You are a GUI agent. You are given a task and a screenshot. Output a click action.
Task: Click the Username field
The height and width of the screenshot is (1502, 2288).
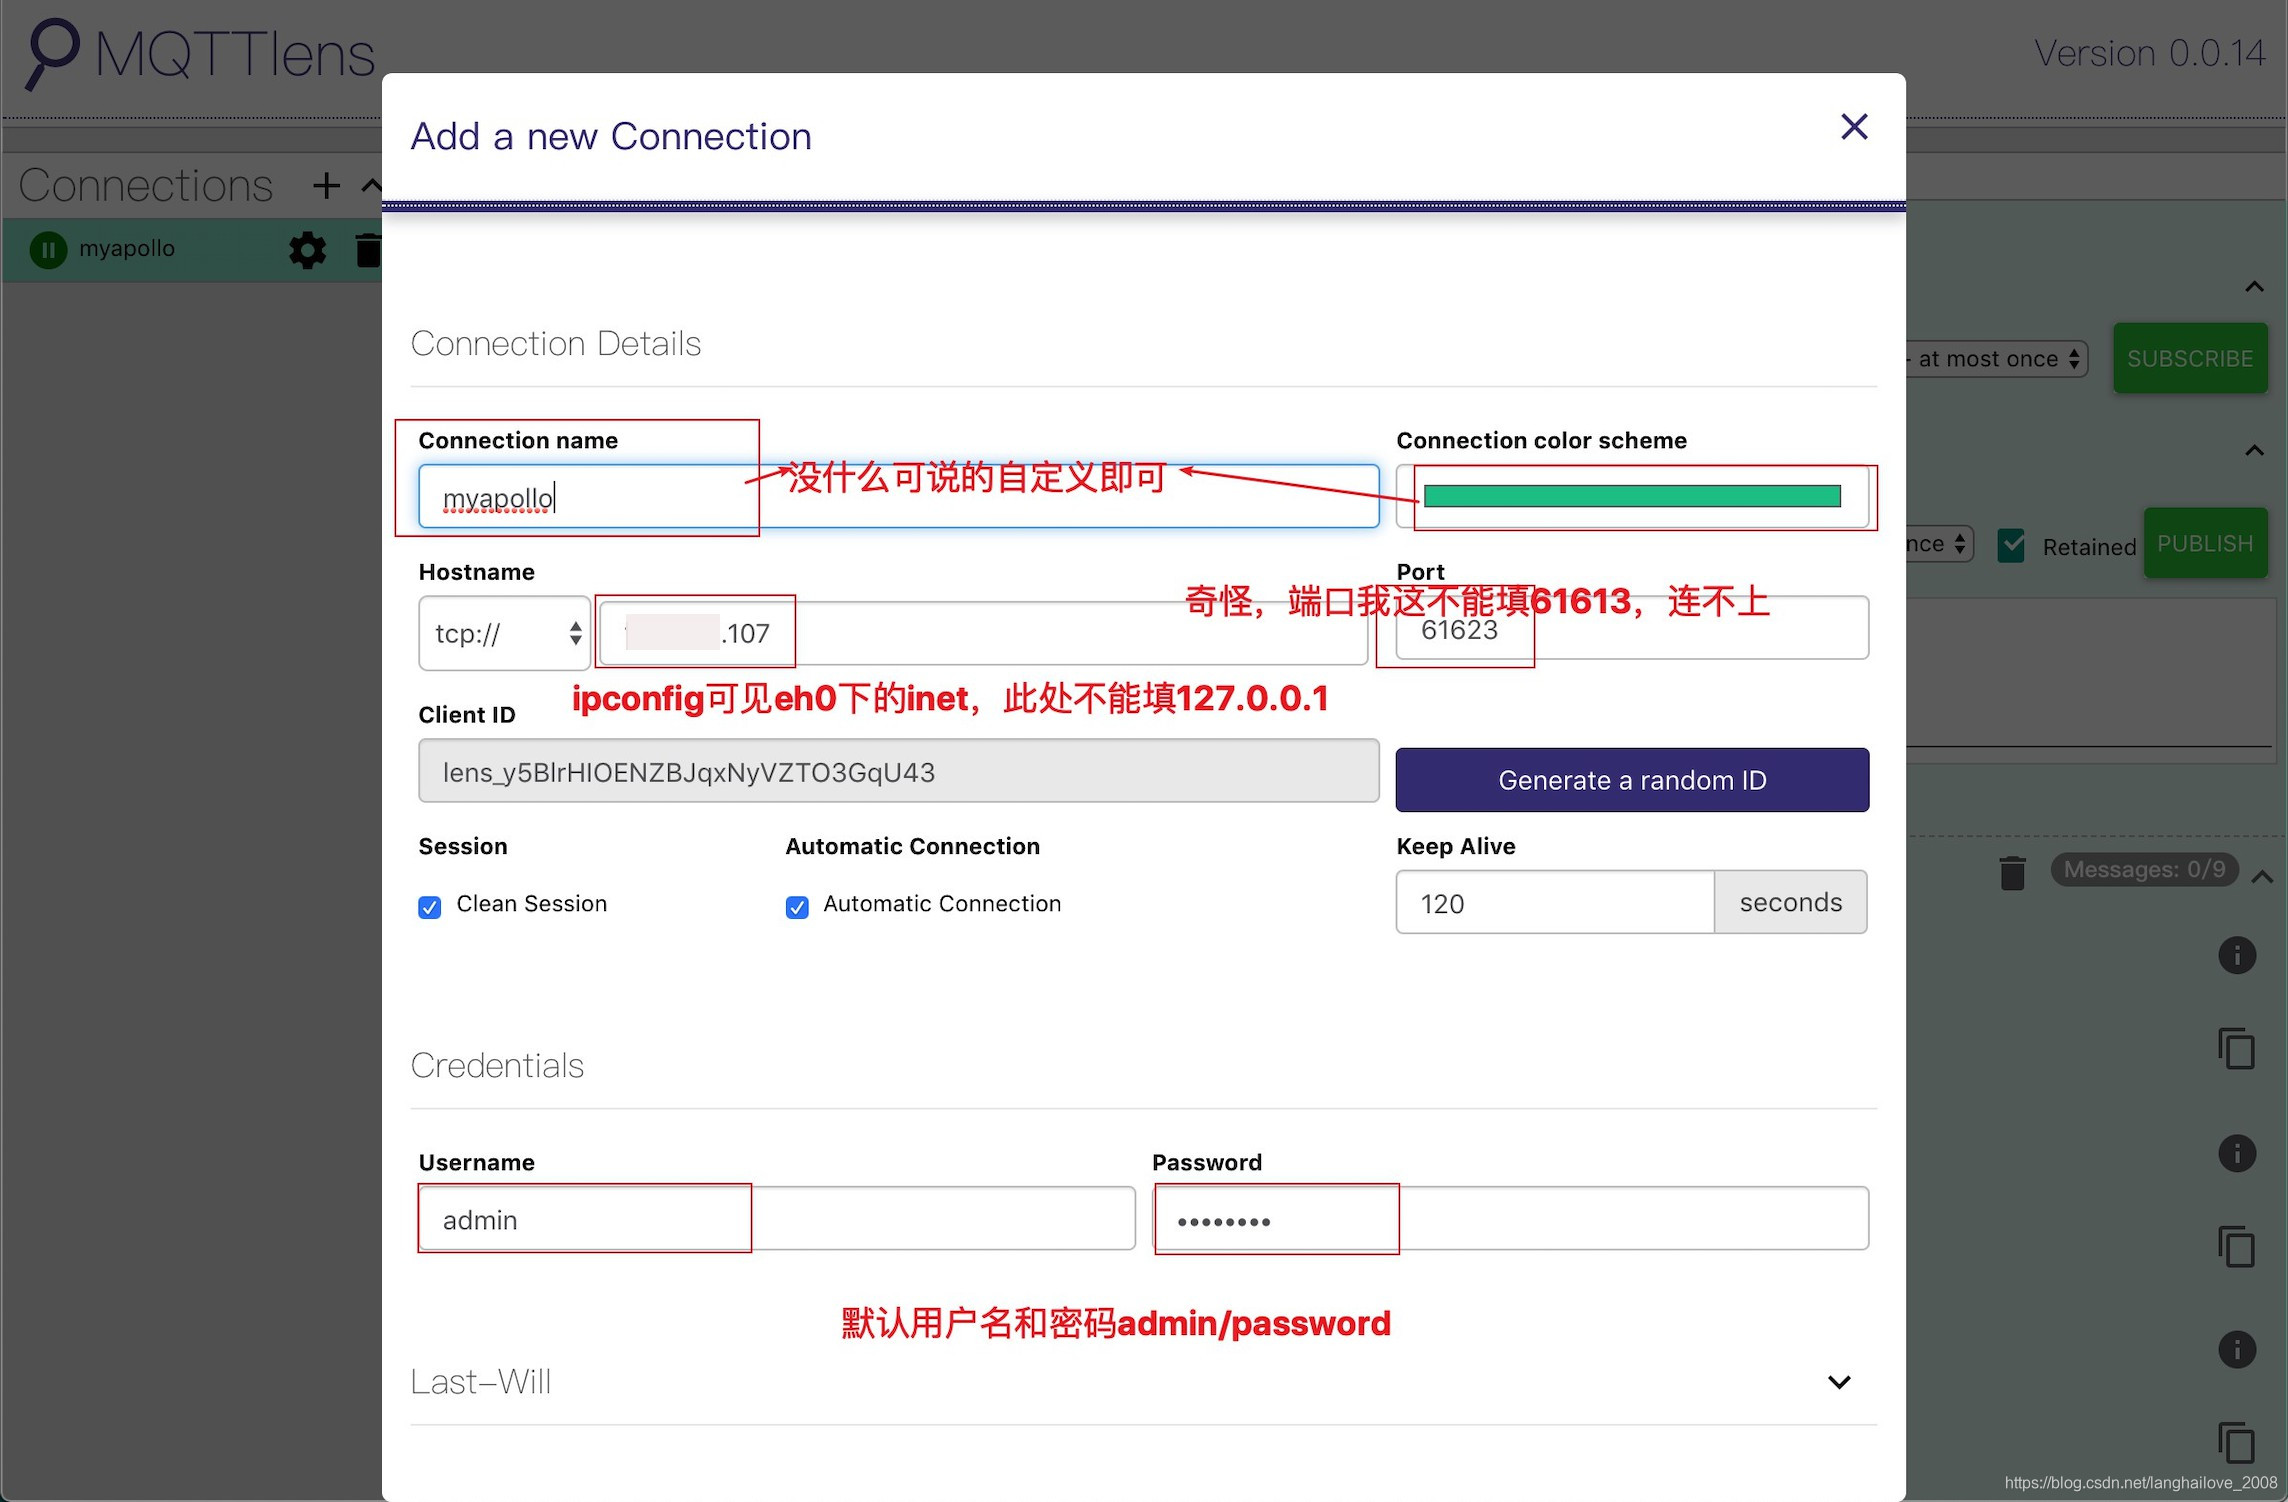click(777, 1218)
